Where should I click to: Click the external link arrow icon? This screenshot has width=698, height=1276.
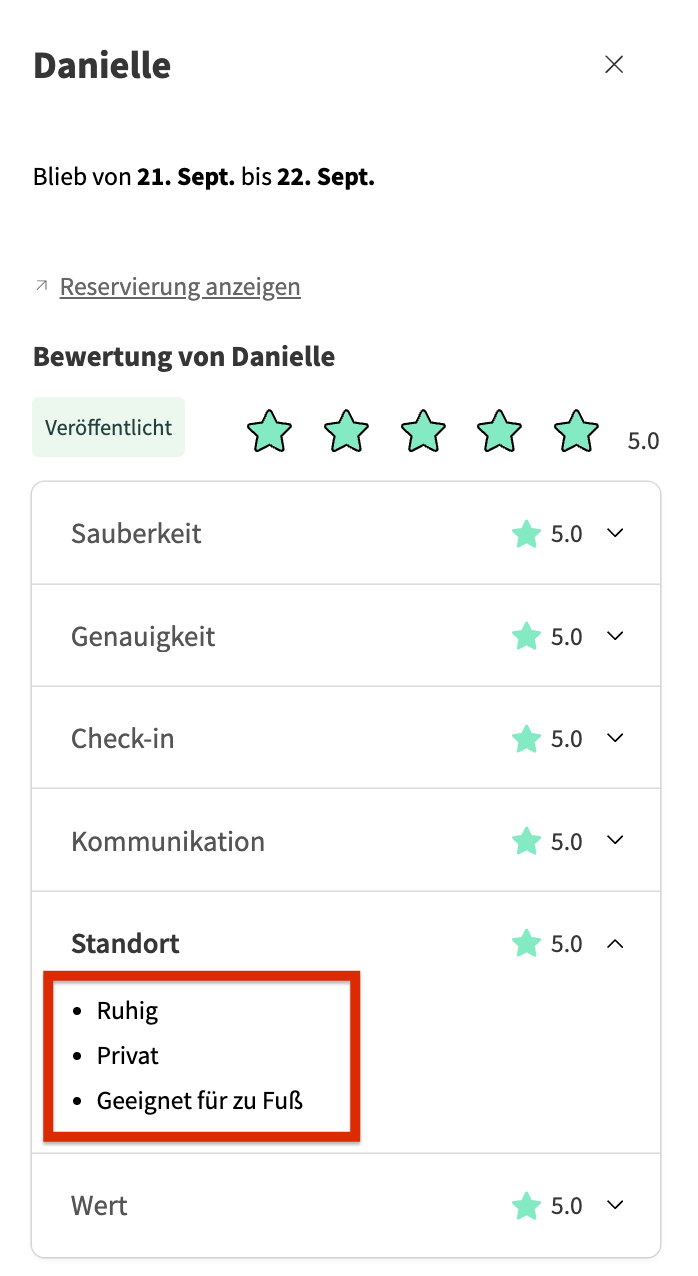pyautogui.click(x=41, y=286)
